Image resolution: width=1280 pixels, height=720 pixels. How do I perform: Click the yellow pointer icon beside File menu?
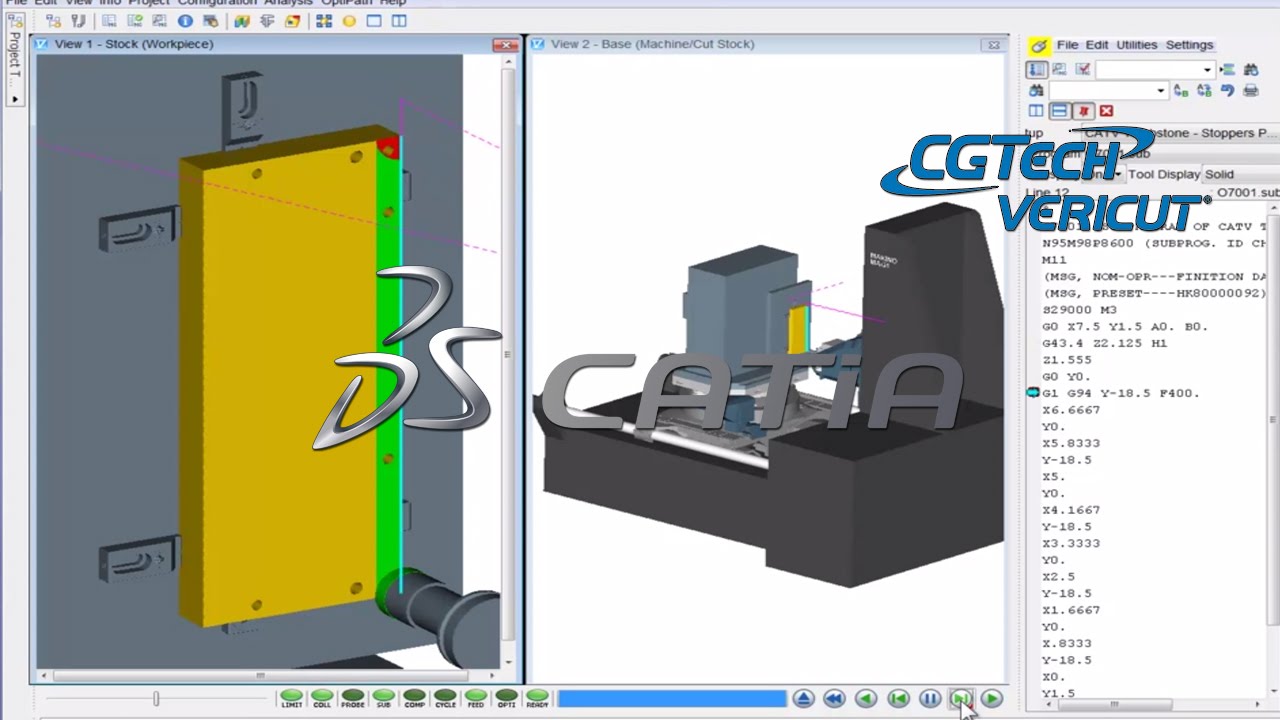coord(1039,46)
